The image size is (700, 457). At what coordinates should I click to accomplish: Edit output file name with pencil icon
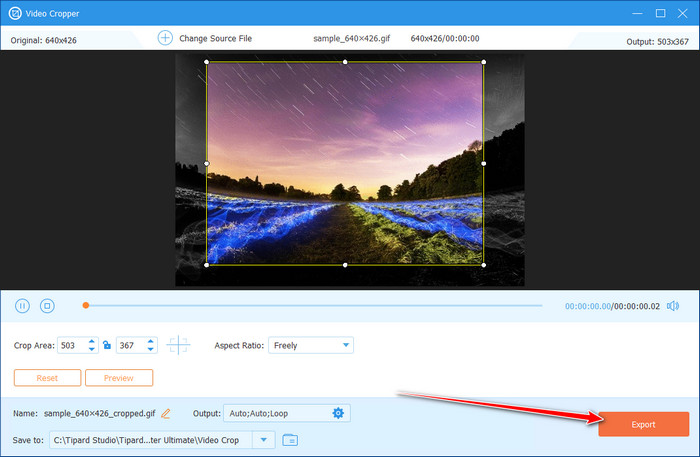pos(166,413)
